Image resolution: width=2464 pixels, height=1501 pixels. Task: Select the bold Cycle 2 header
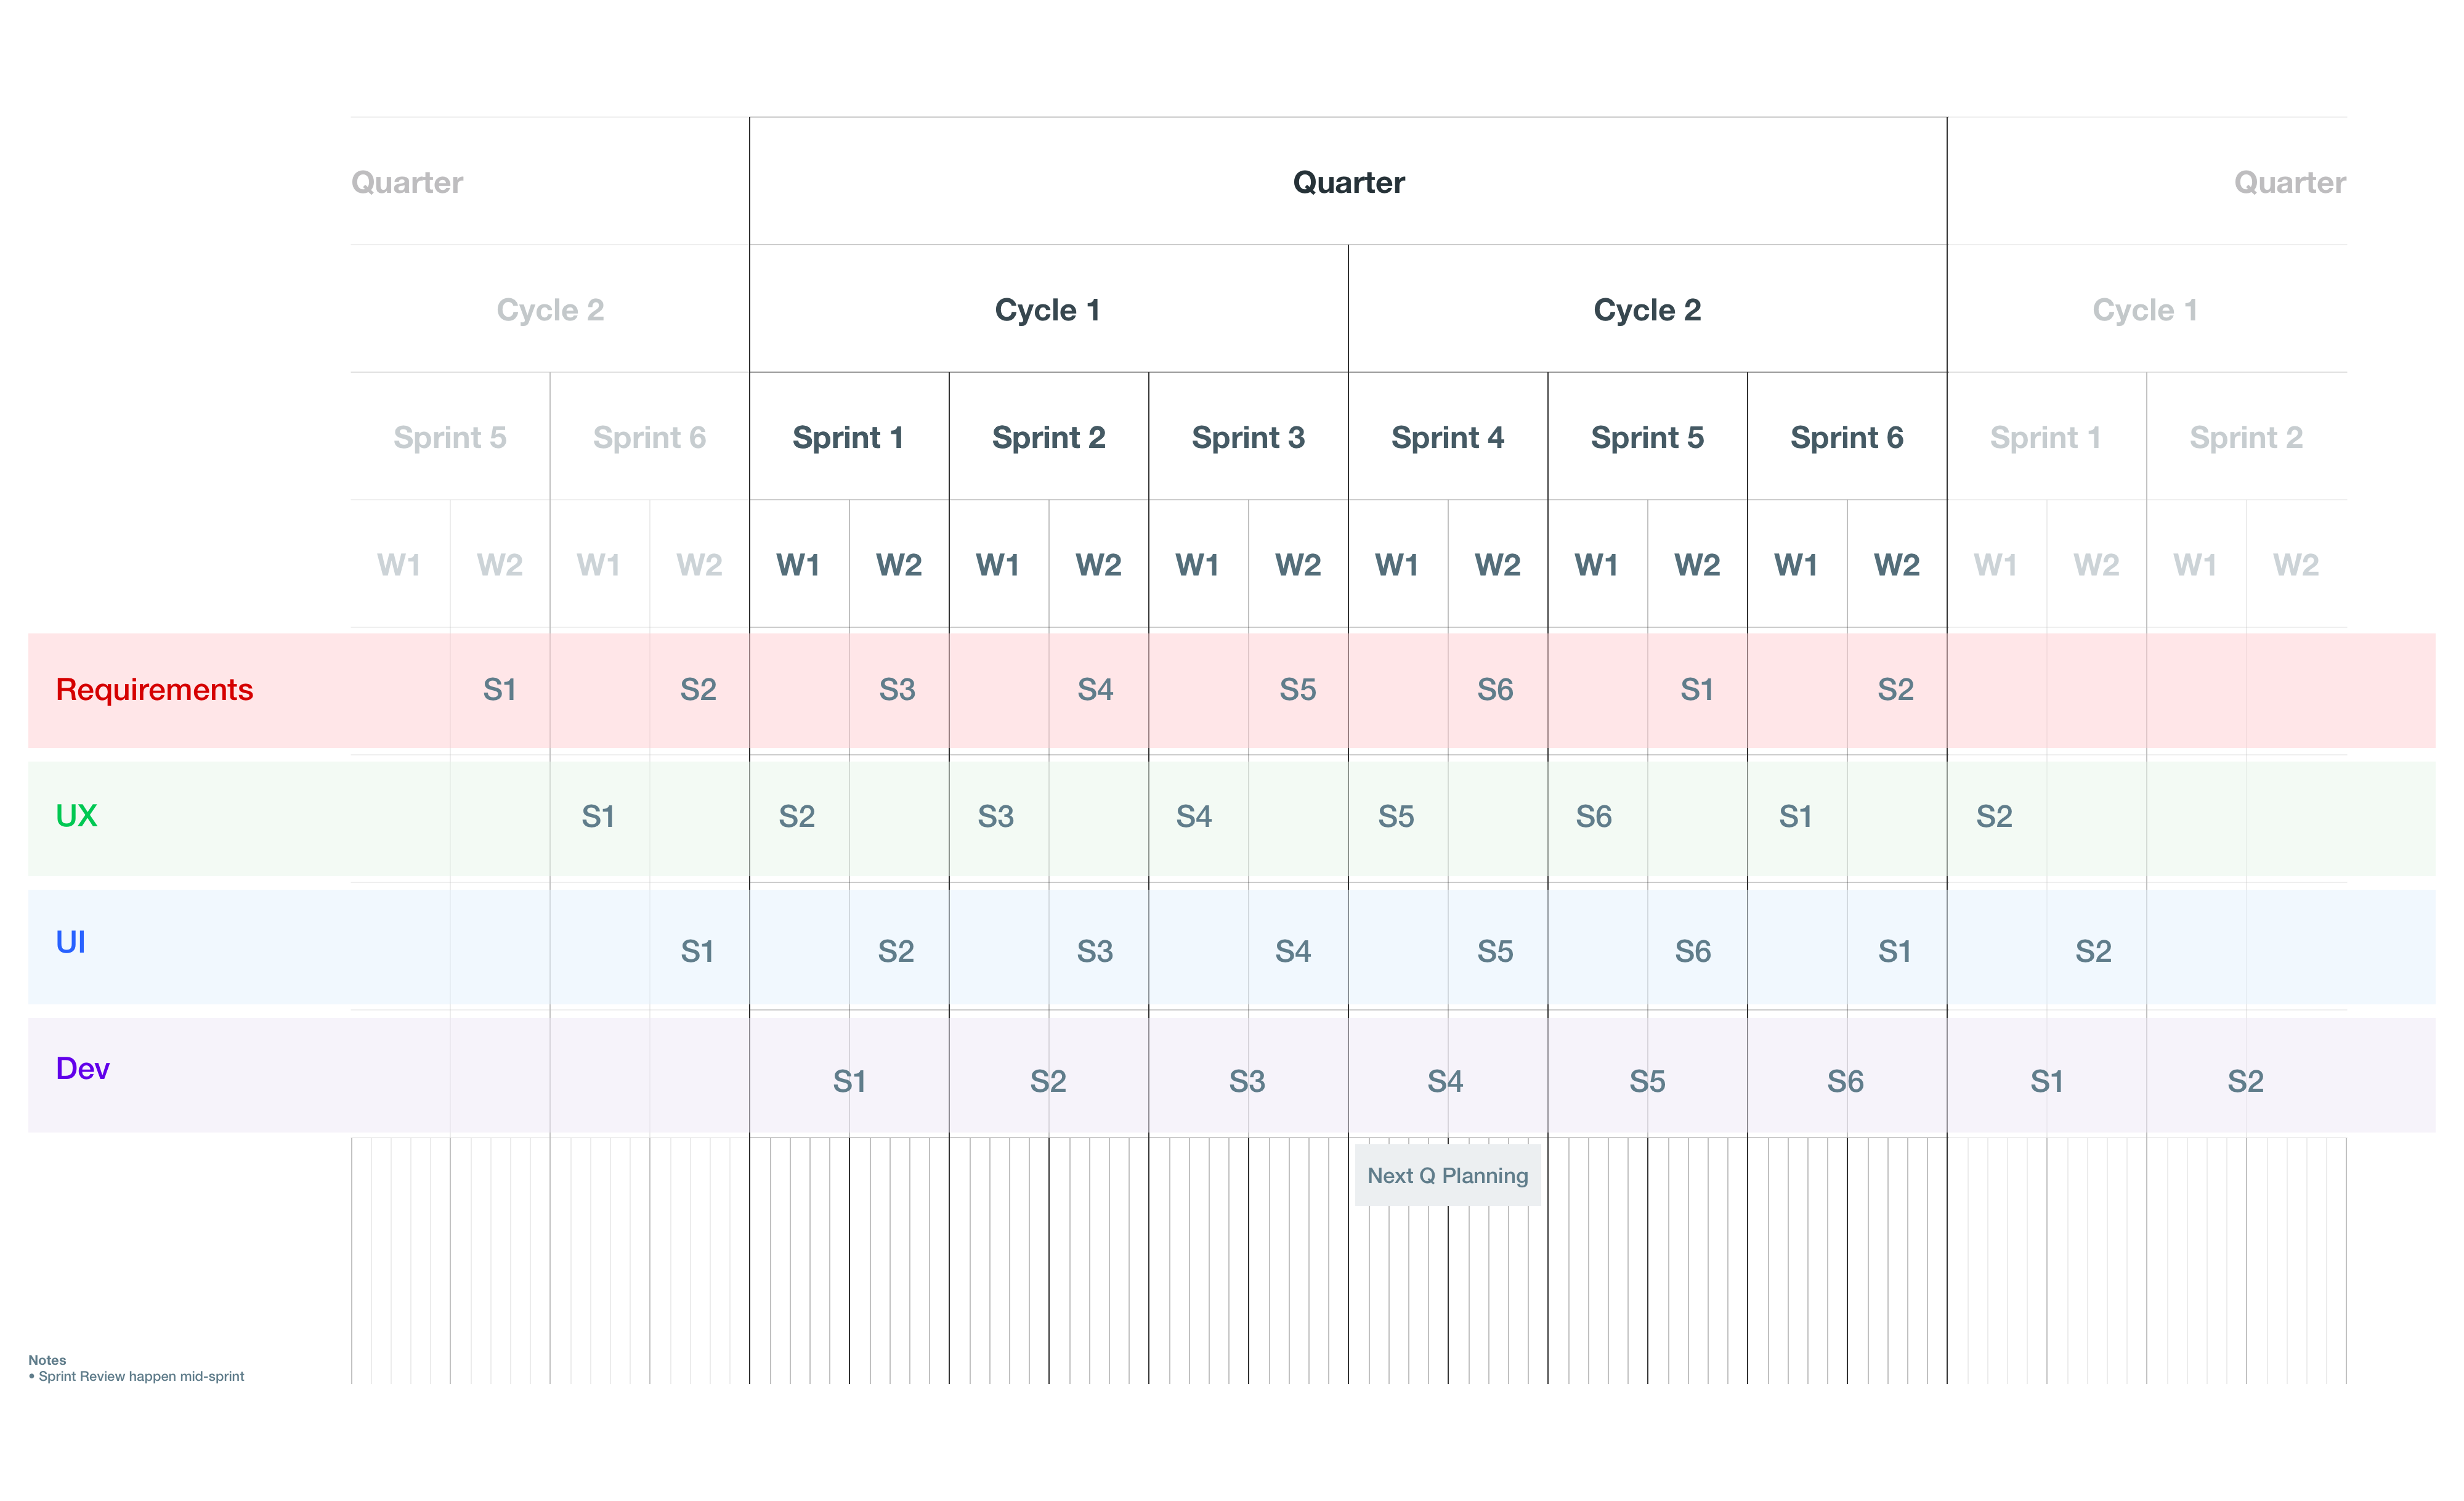coord(1647,310)
